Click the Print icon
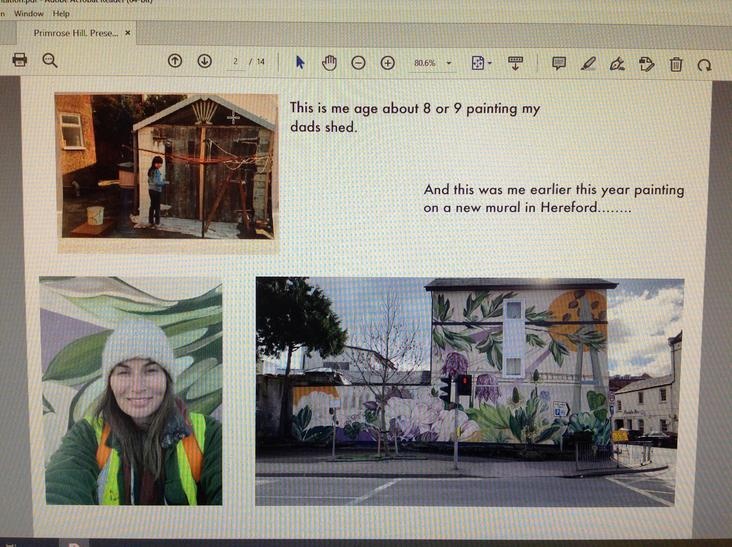The height and width of the screenshot is (547, 732). click(19, 61)
